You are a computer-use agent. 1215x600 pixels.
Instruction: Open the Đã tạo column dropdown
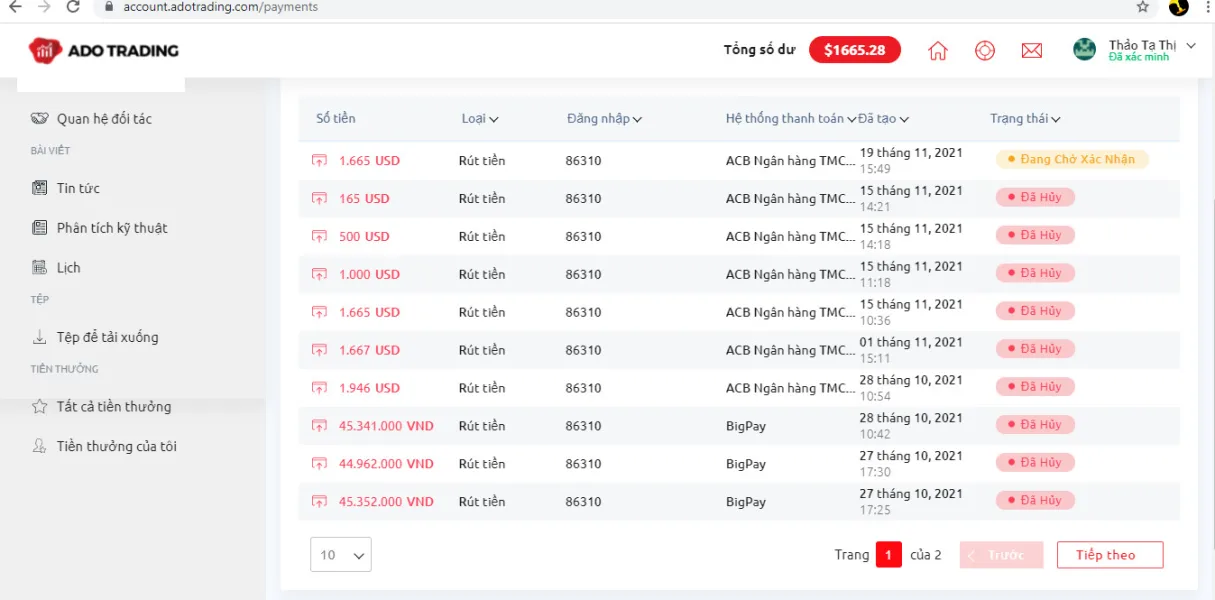click(x=884, y=118)
